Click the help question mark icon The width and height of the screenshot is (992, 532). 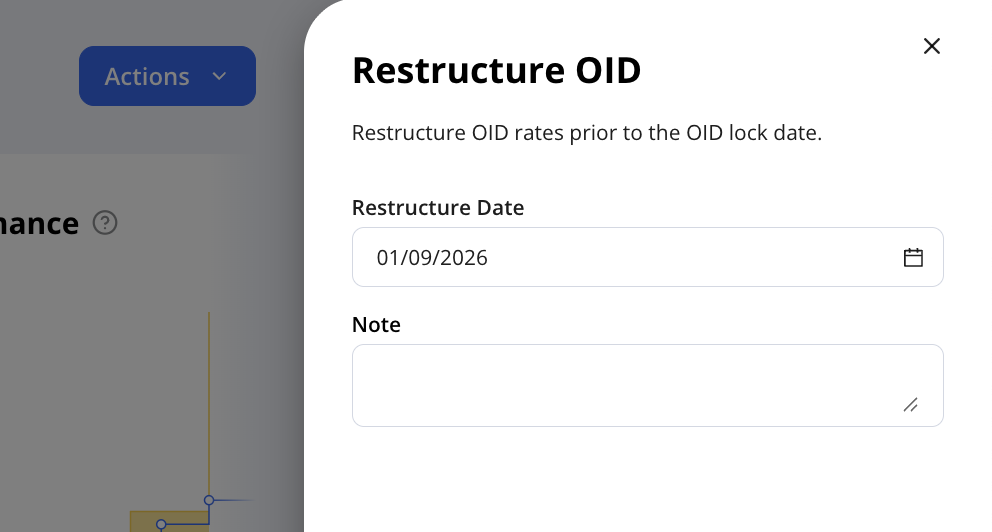(105, 223)
